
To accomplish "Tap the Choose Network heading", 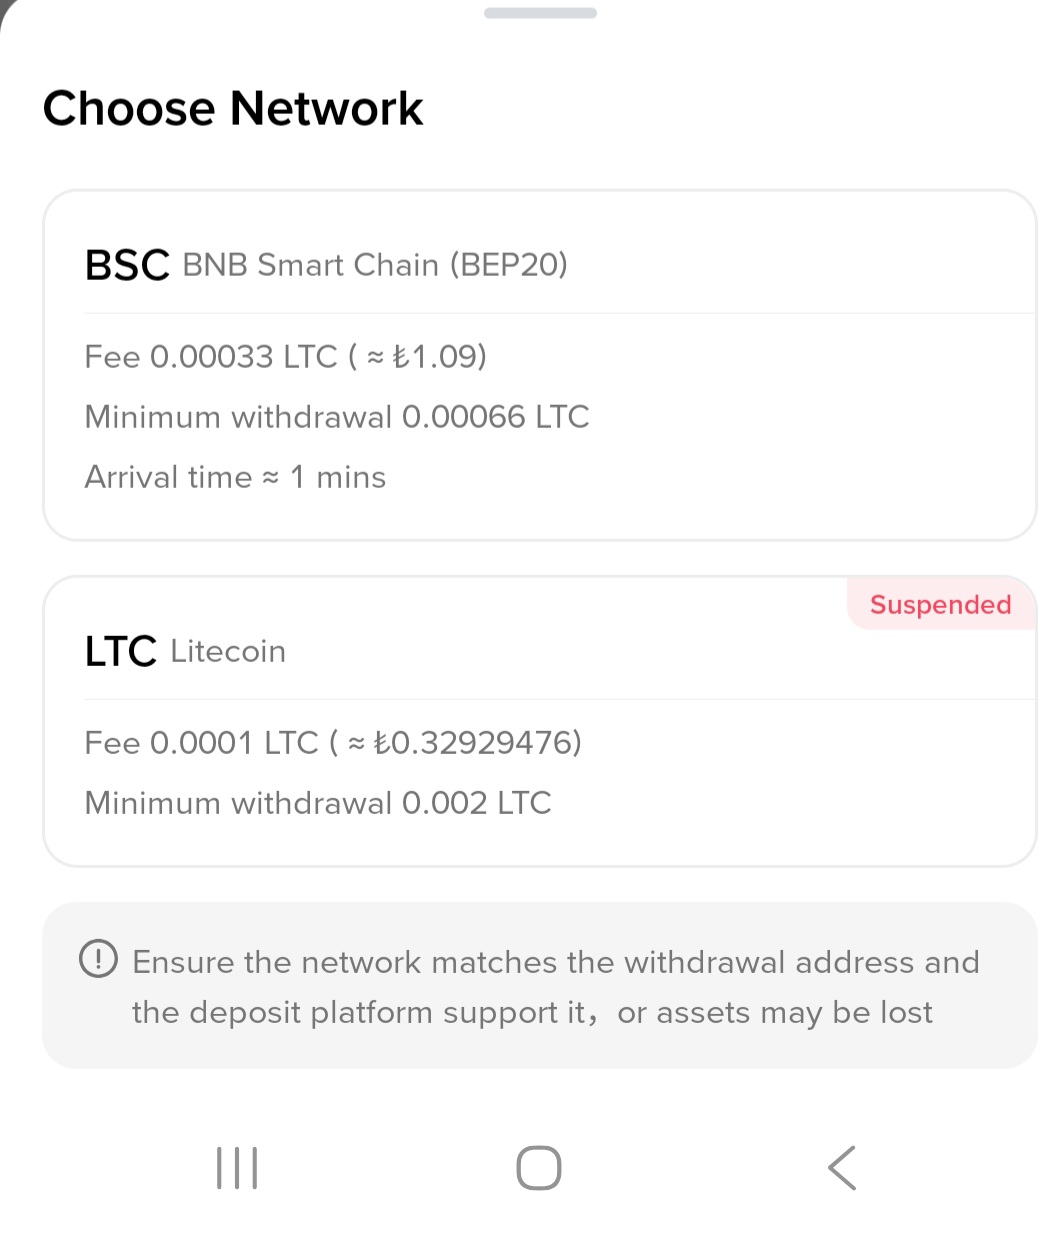I will (233, 108).
